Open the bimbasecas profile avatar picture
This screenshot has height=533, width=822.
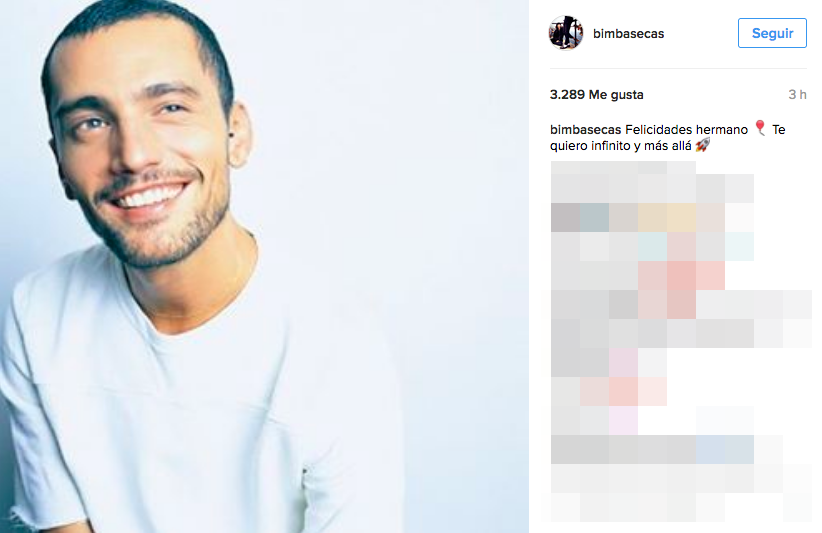566,32
